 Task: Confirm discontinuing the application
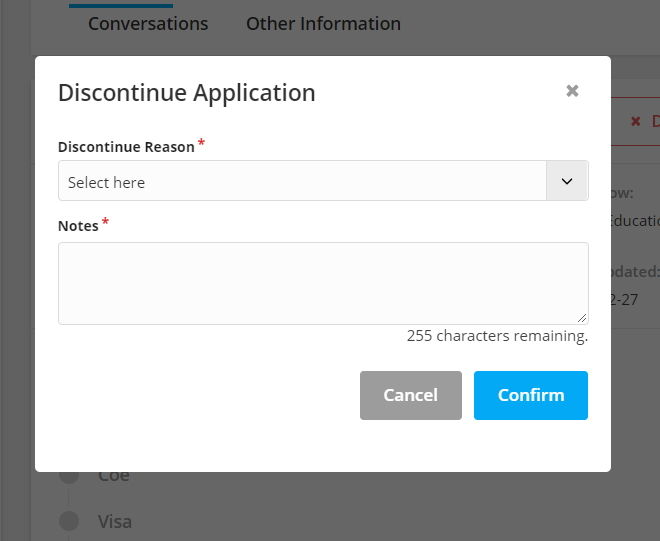click(x=530, y=395)
